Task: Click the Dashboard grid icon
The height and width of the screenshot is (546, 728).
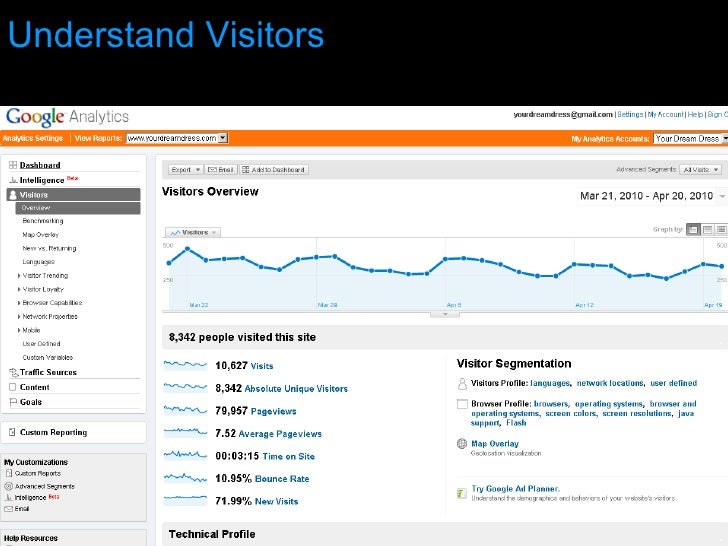Action: point(13,165)
